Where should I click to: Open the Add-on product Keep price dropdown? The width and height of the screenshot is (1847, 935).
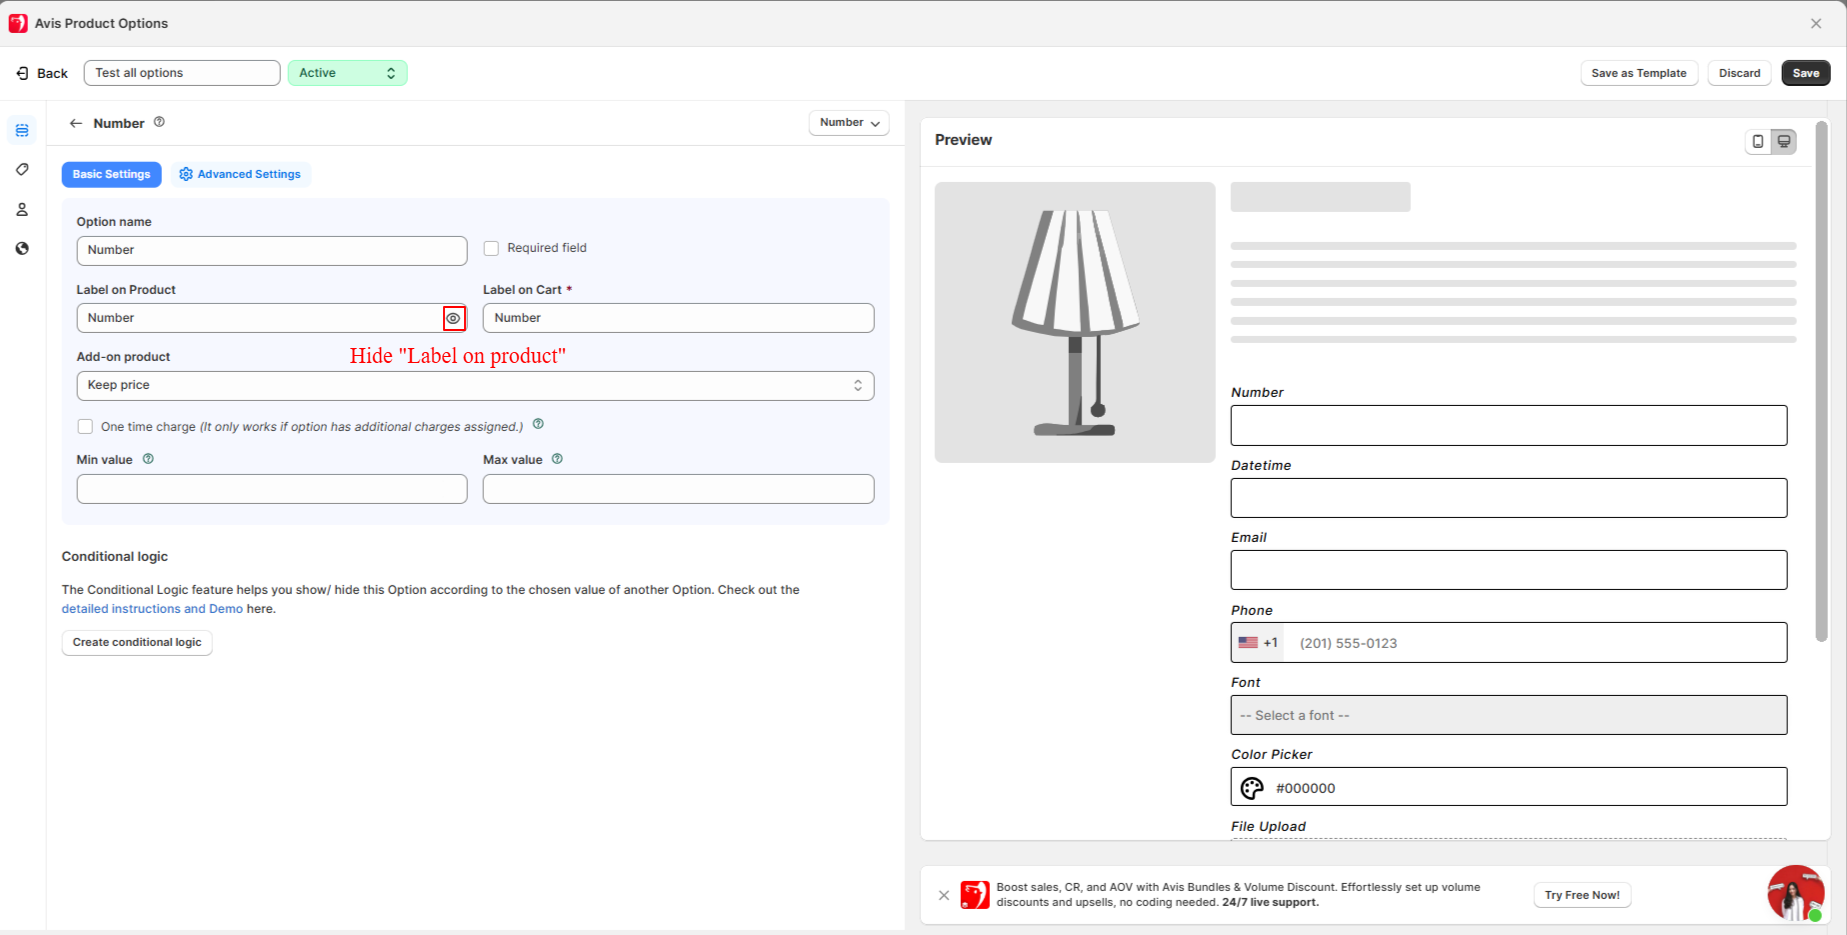point(475,386)
